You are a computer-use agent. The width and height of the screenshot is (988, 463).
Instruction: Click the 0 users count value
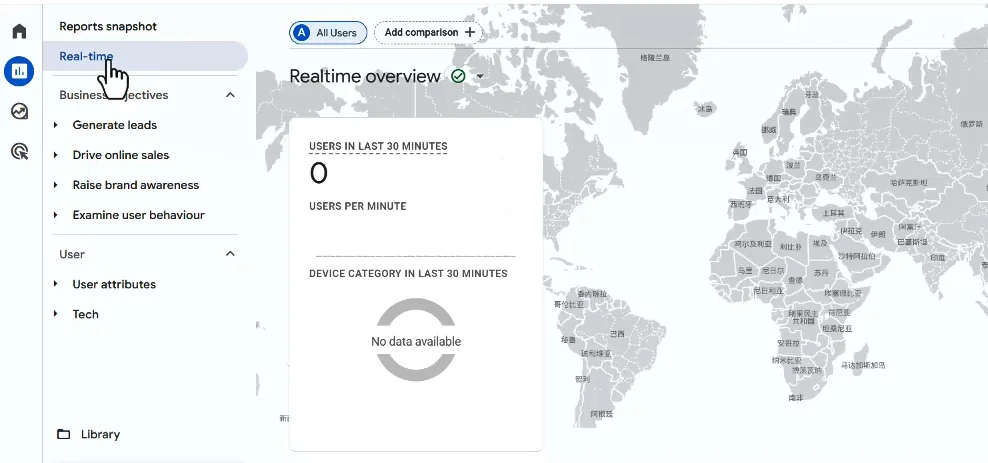[319, 173]
